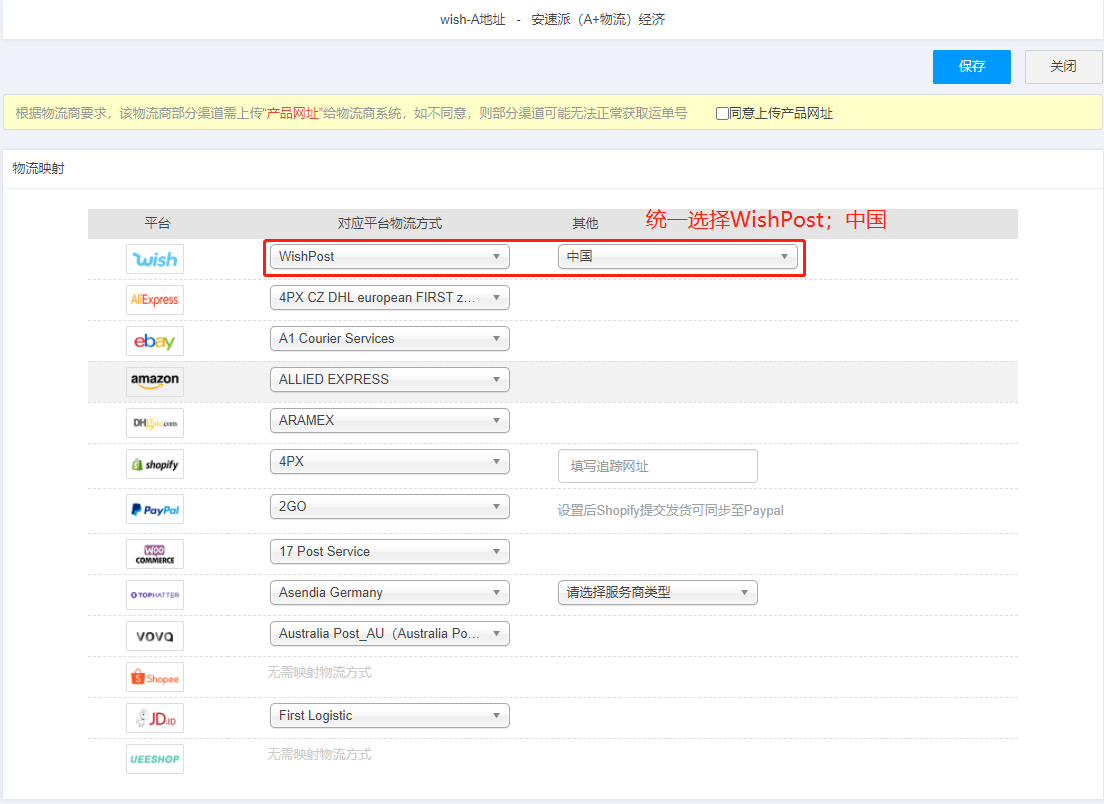Screen dimensions: 1104x804
Task: Click the Wish platform logo
Action: (155, 259)
